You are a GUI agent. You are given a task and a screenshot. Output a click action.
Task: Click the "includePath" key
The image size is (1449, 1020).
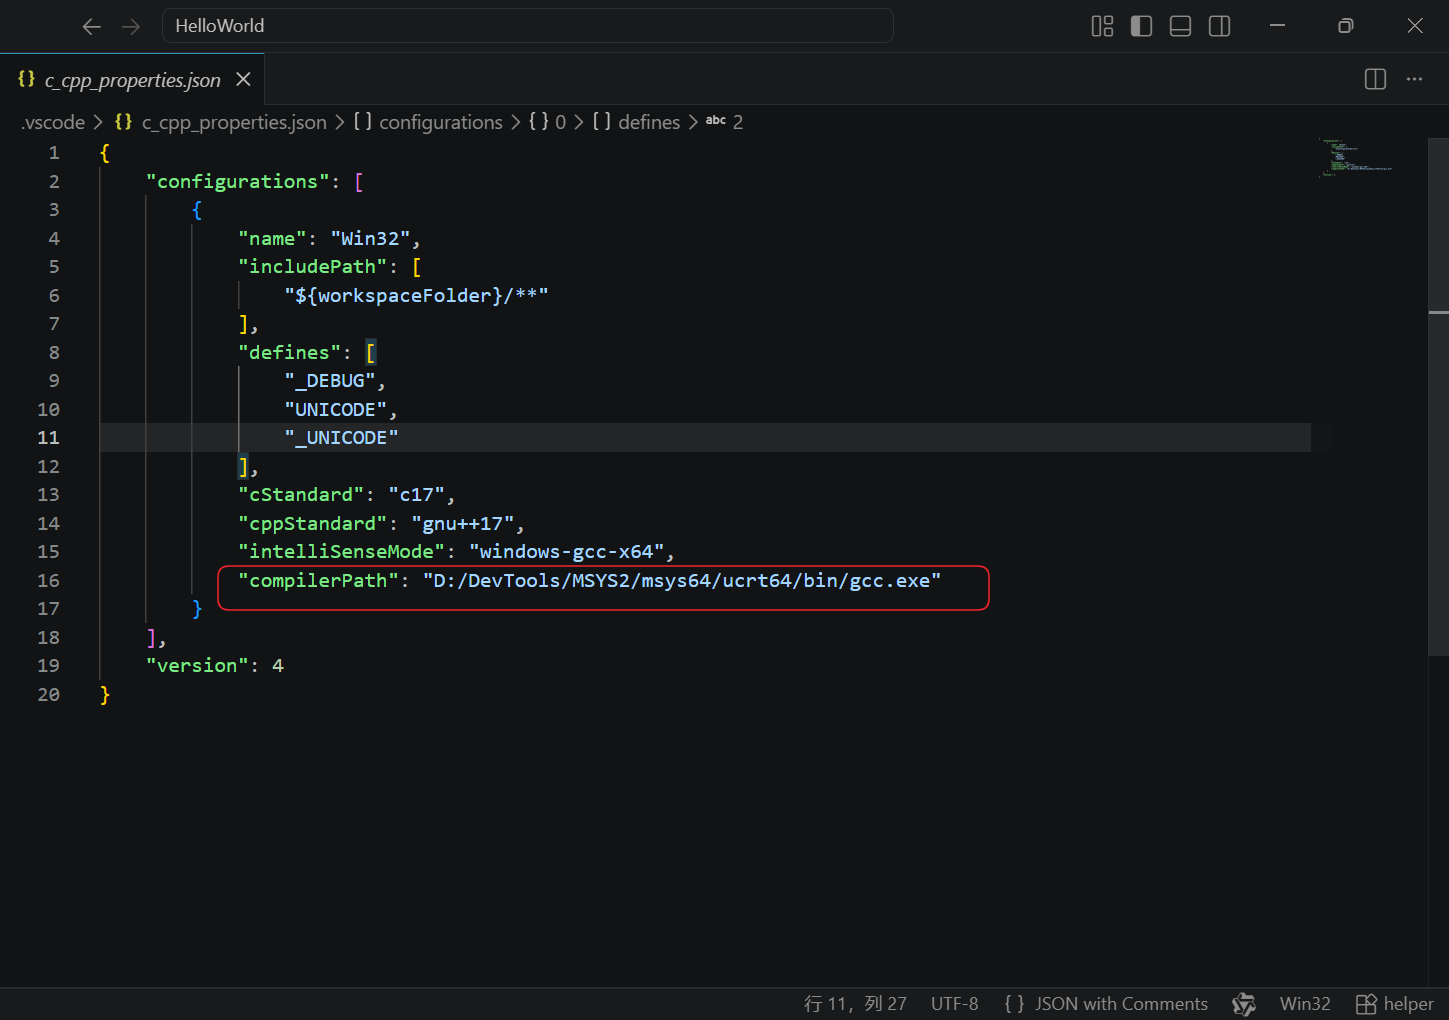click(312, 267)
